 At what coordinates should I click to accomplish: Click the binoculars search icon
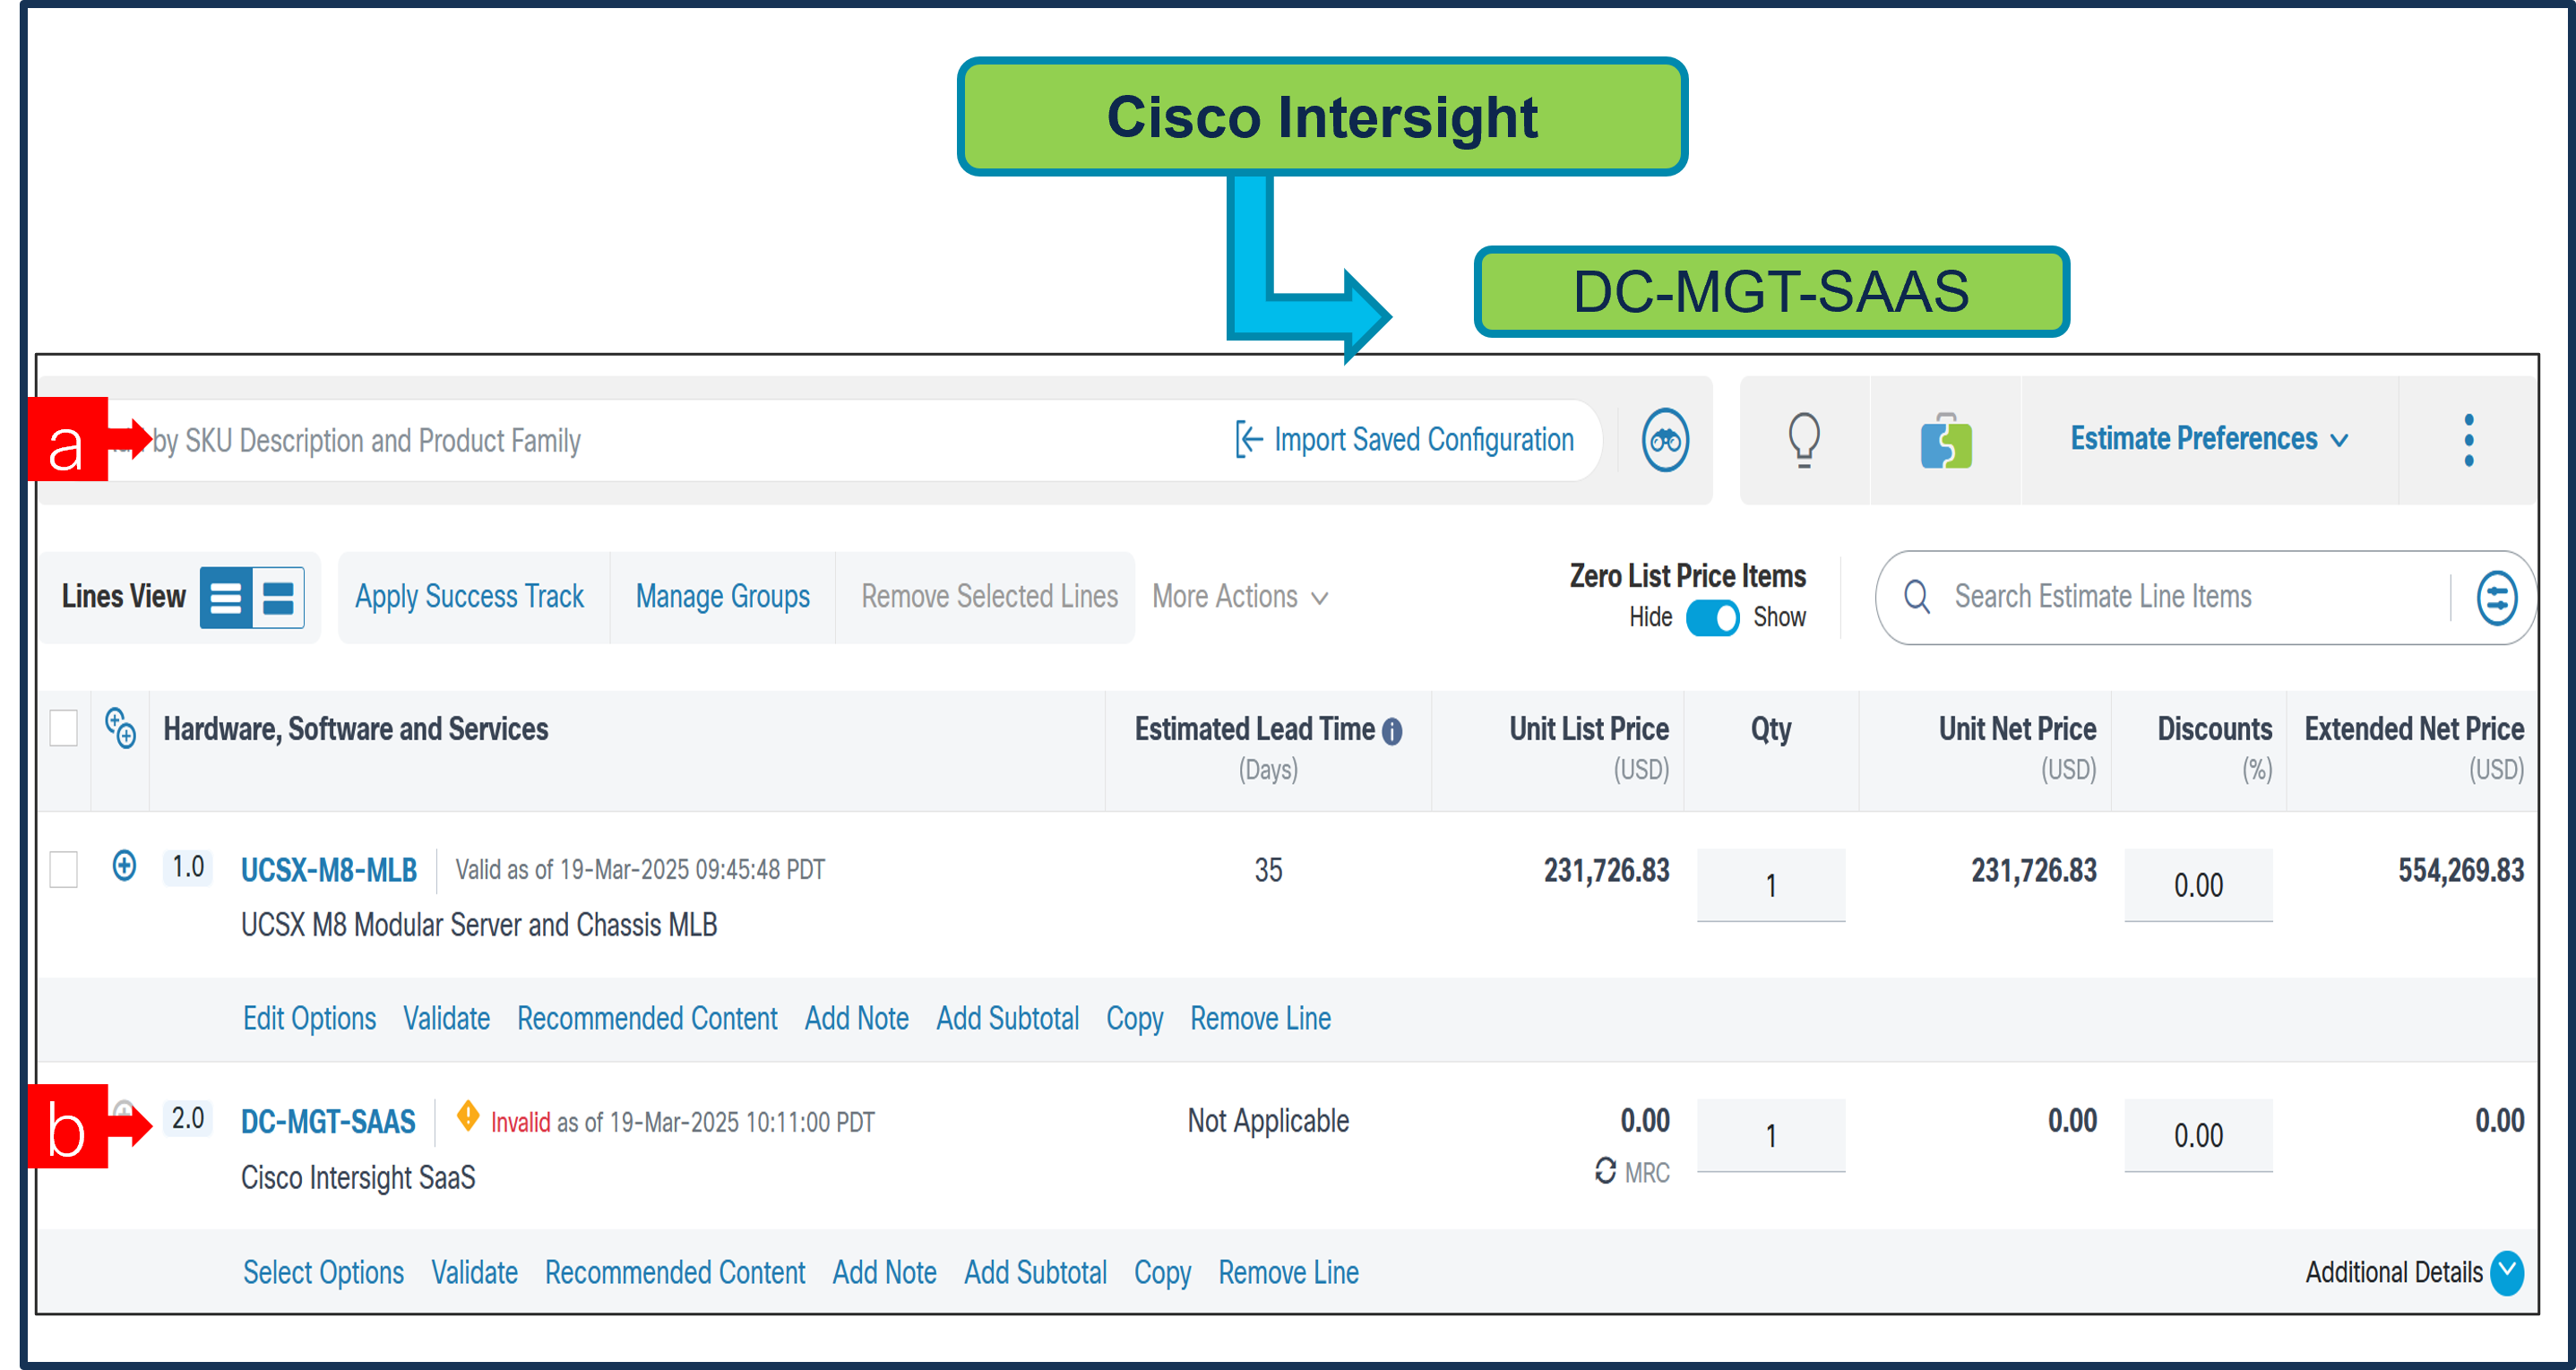(x=1663, y=440)
